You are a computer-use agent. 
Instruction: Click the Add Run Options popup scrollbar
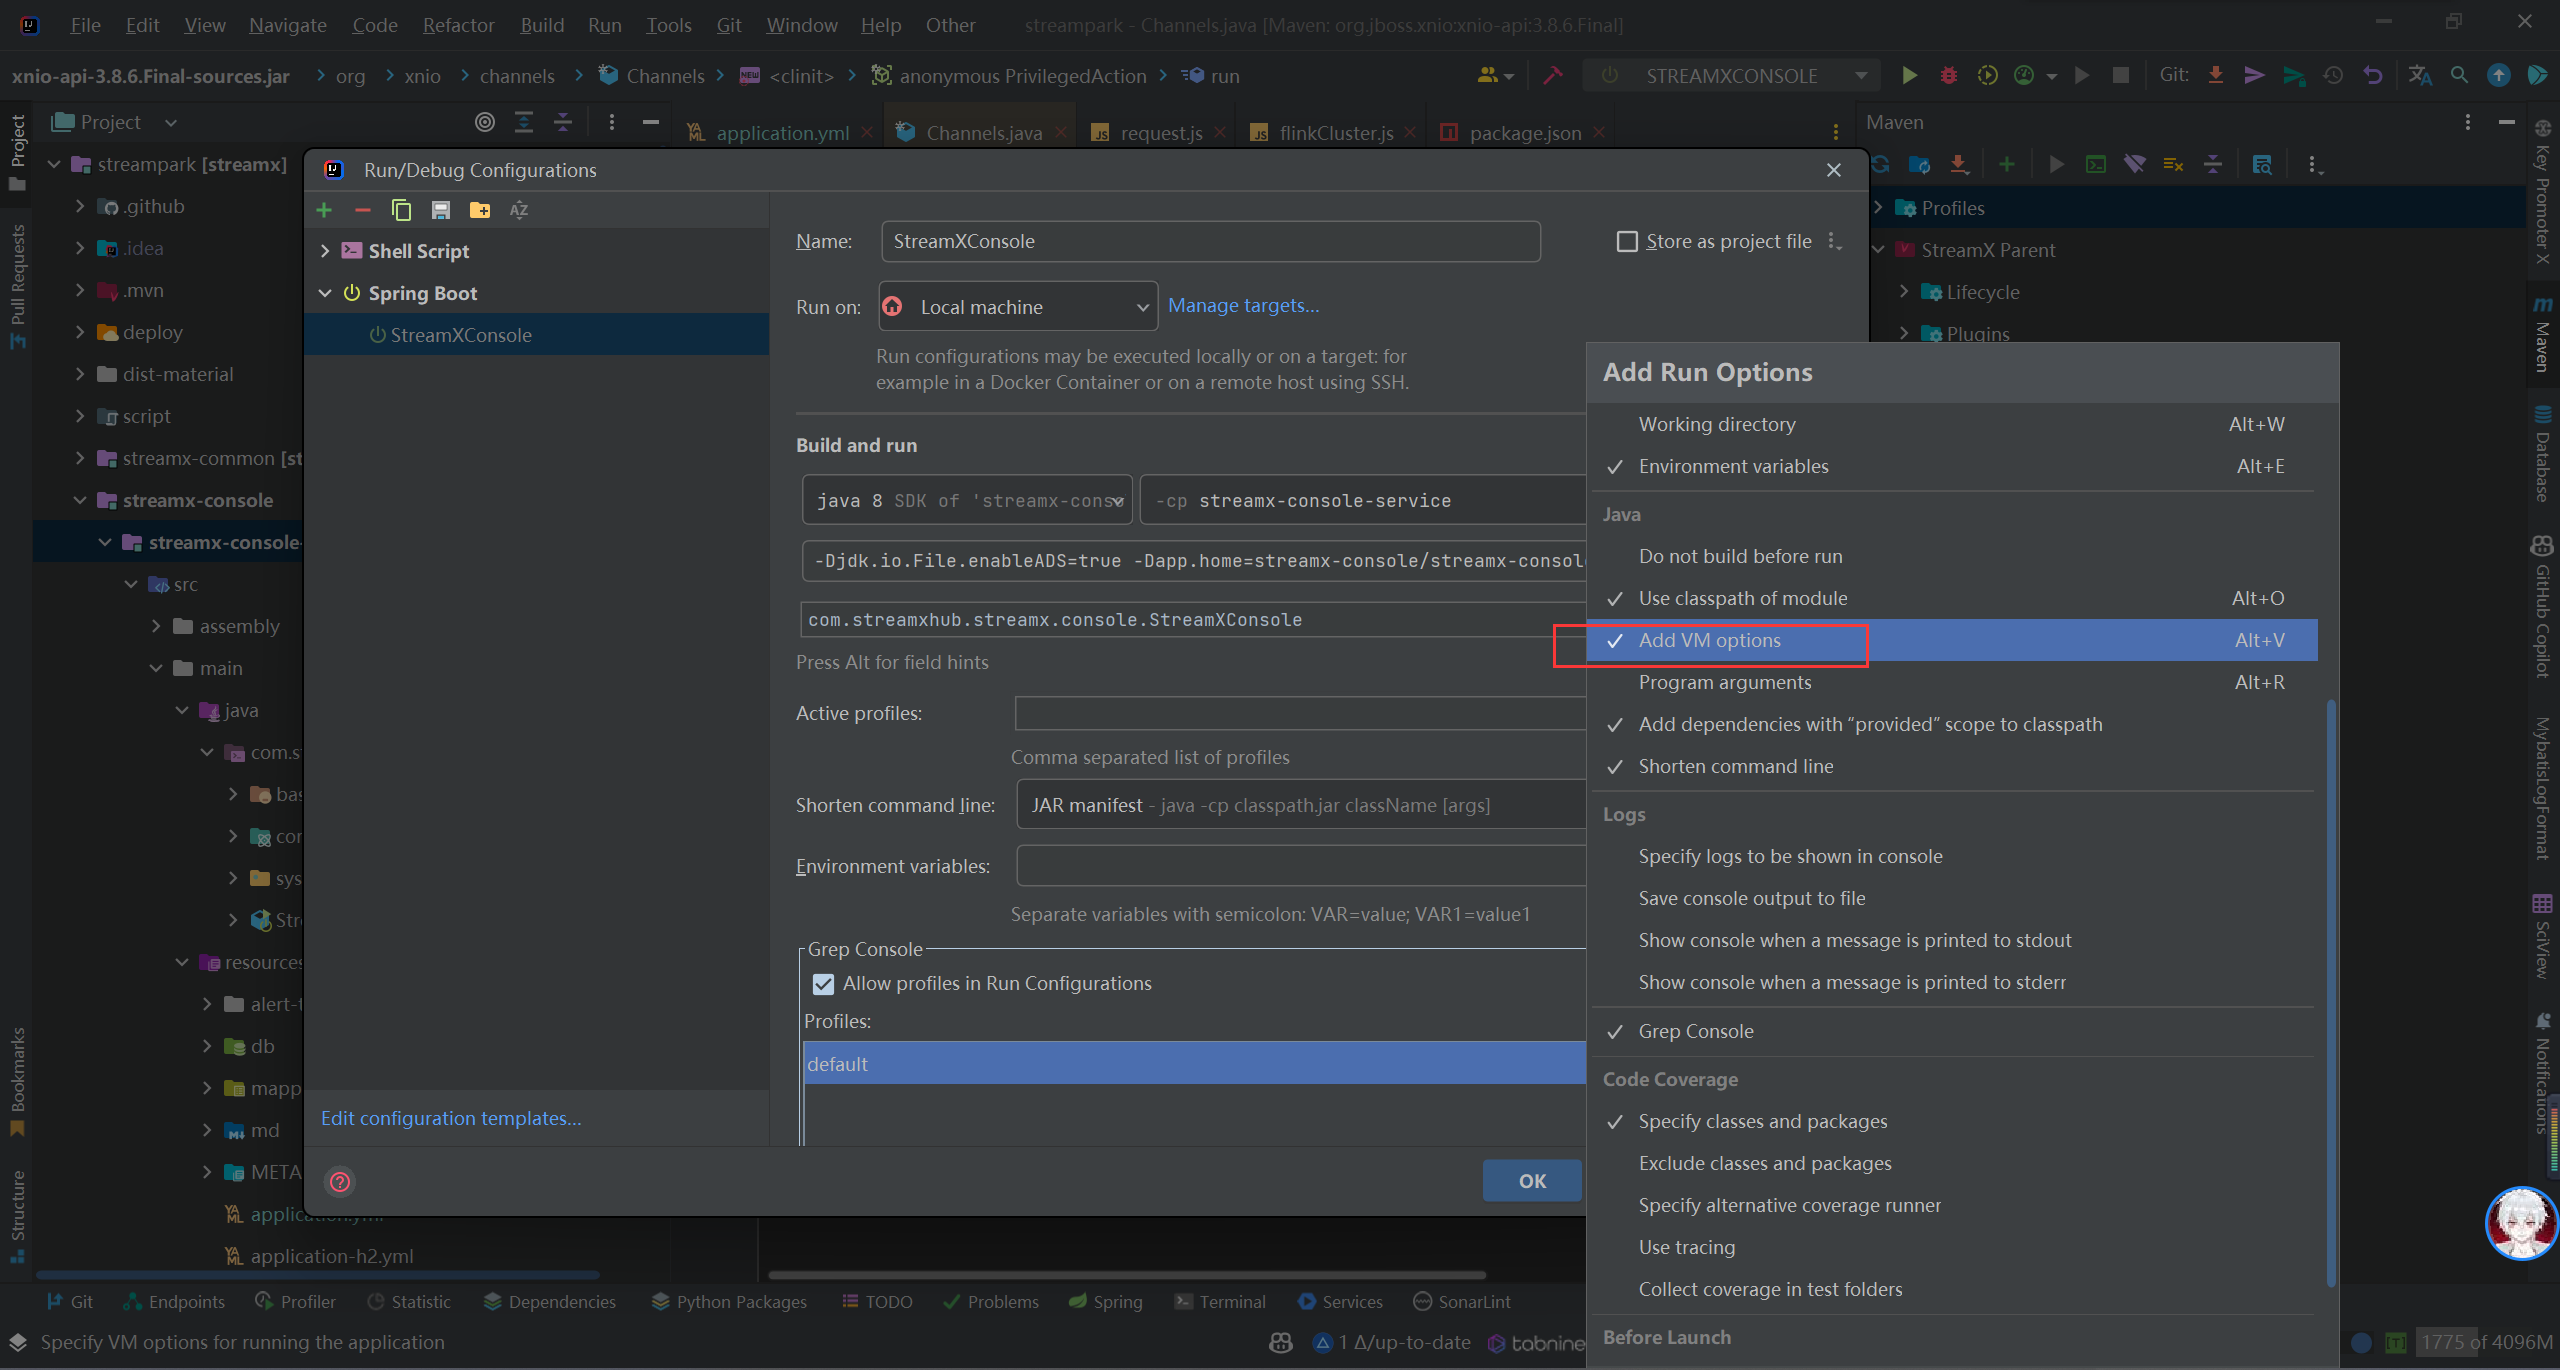pos(2331,990)
